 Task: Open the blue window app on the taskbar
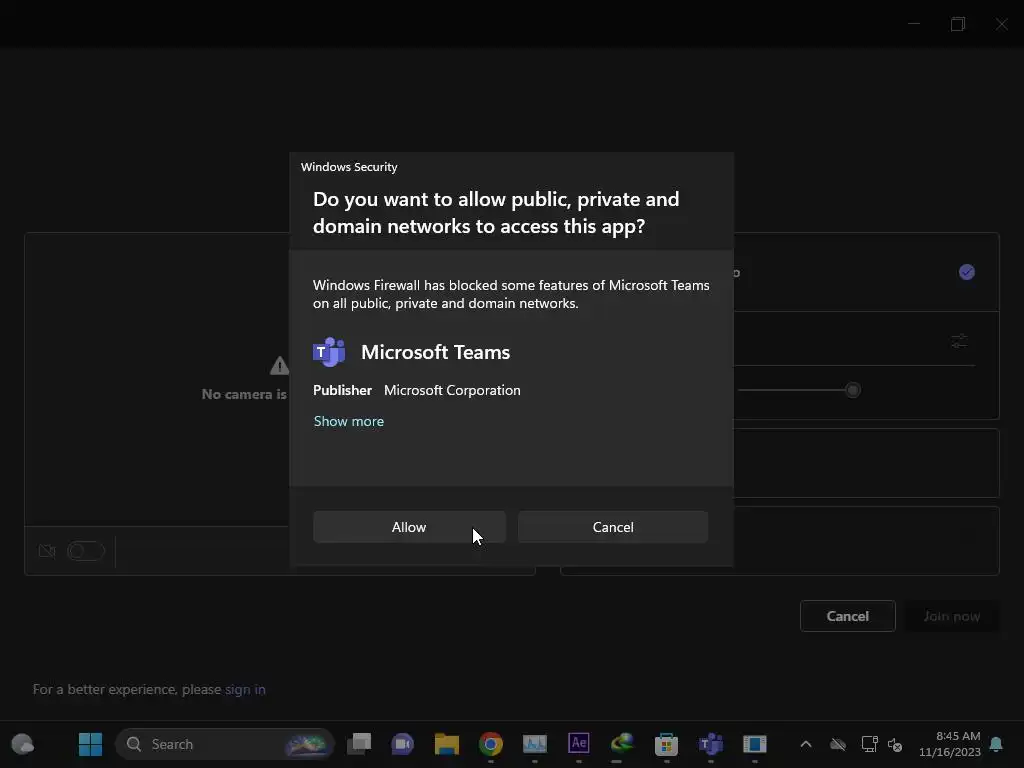tap(754, 744)
